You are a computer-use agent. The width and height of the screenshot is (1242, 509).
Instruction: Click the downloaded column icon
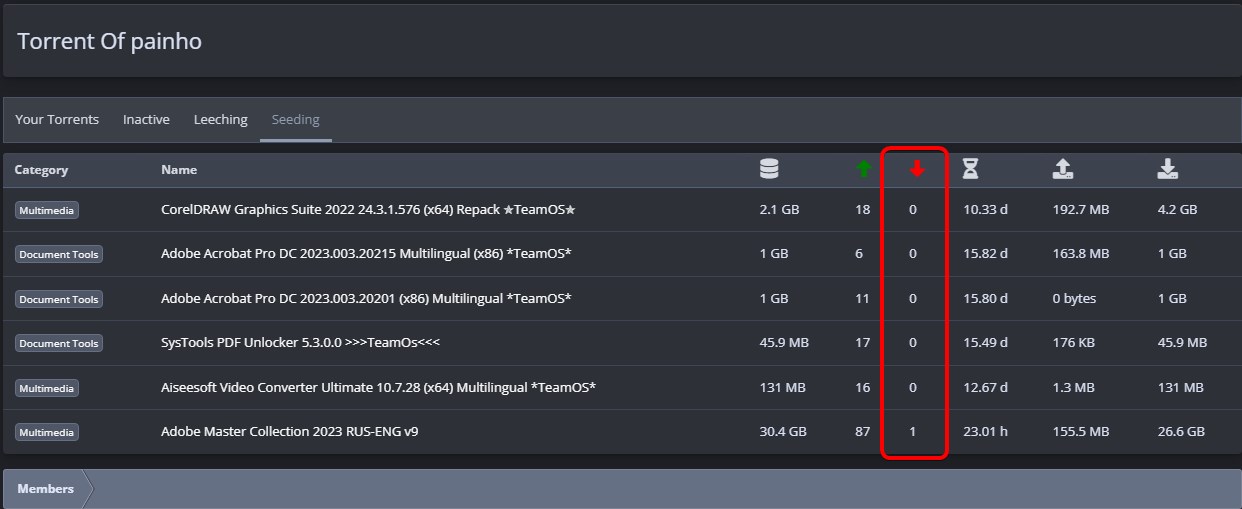1167,170
